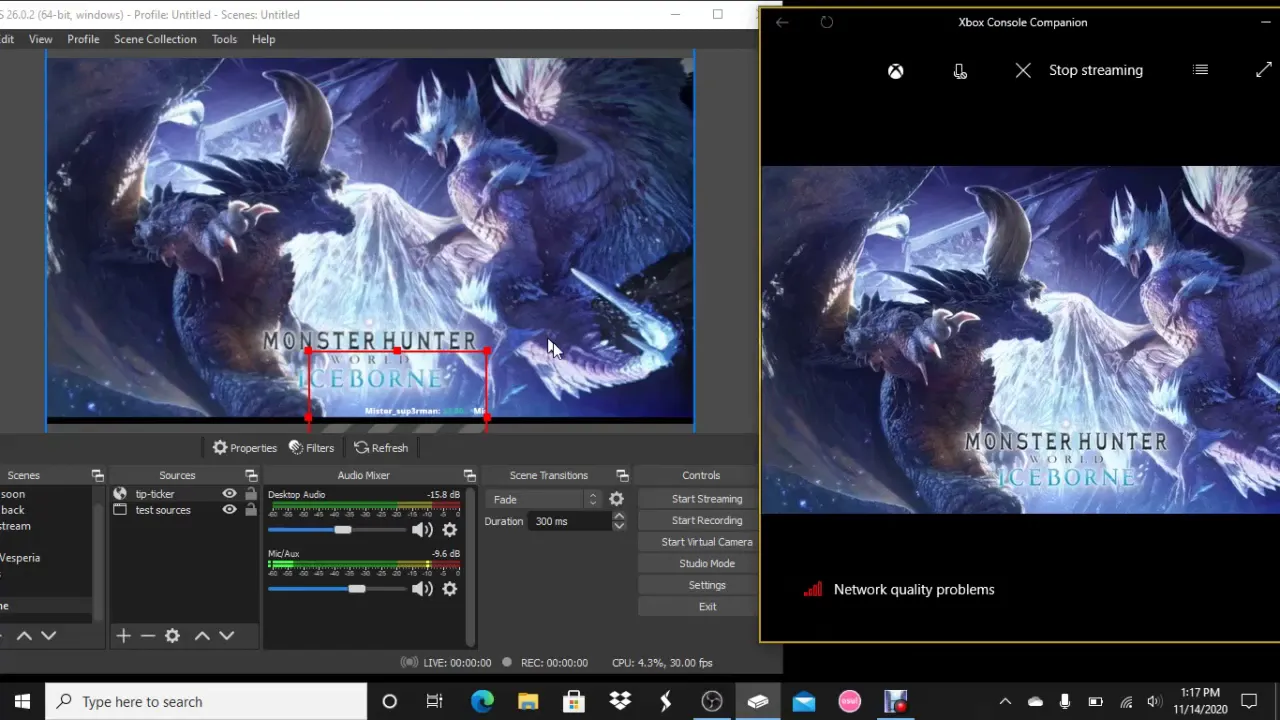Open Microsoft Edge from the taskbar
1280x720 pixels.
click(x=482, y=702)
